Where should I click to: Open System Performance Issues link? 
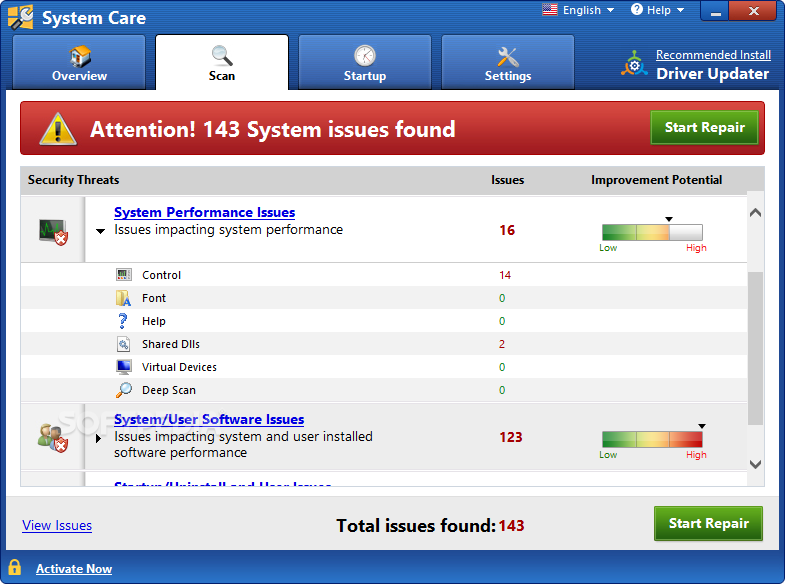point(204,212)
